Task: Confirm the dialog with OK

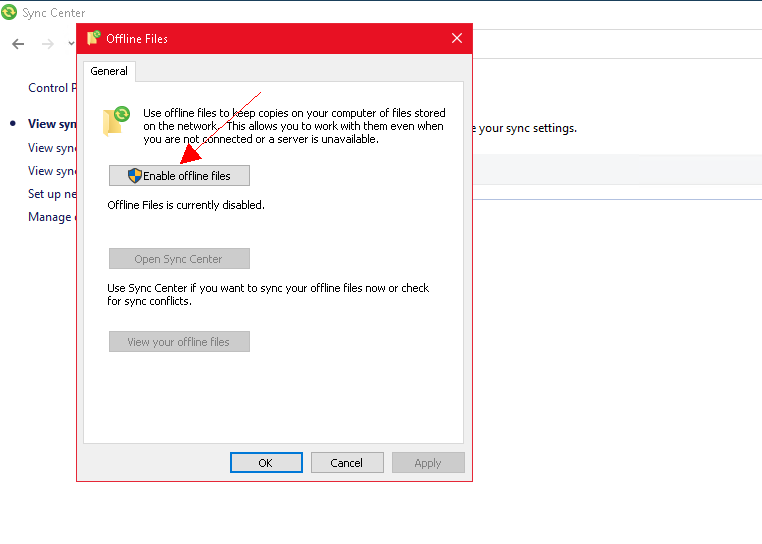Action: (265, 463)
